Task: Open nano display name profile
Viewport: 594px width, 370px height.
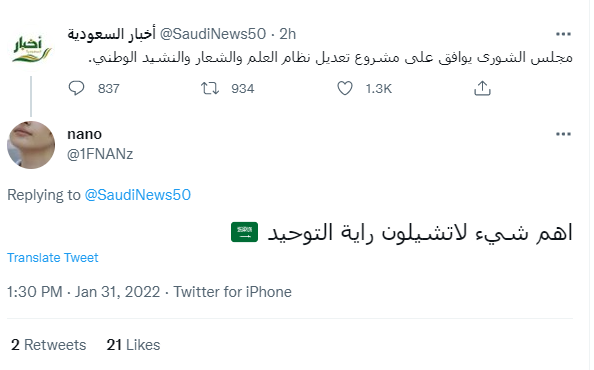Action: click(x=84, y=134)
